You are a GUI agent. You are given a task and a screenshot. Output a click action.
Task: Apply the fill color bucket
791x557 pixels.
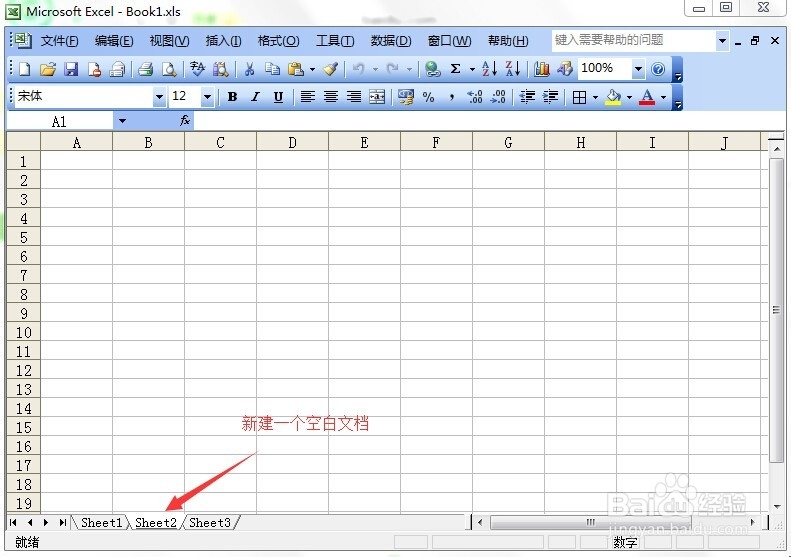pos(613,96)
